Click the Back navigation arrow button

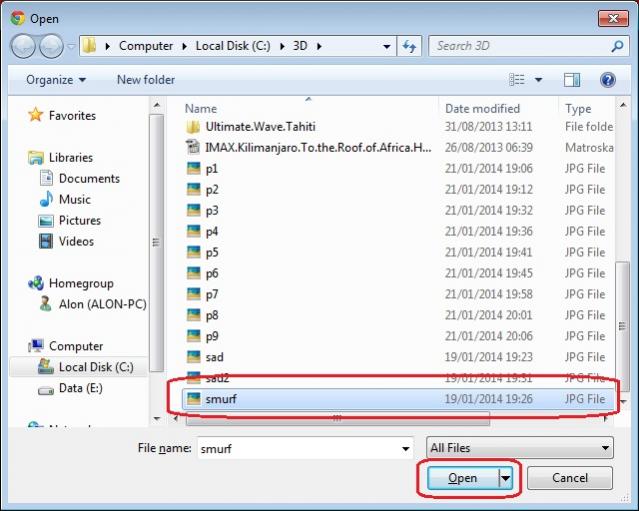point(24,46)
